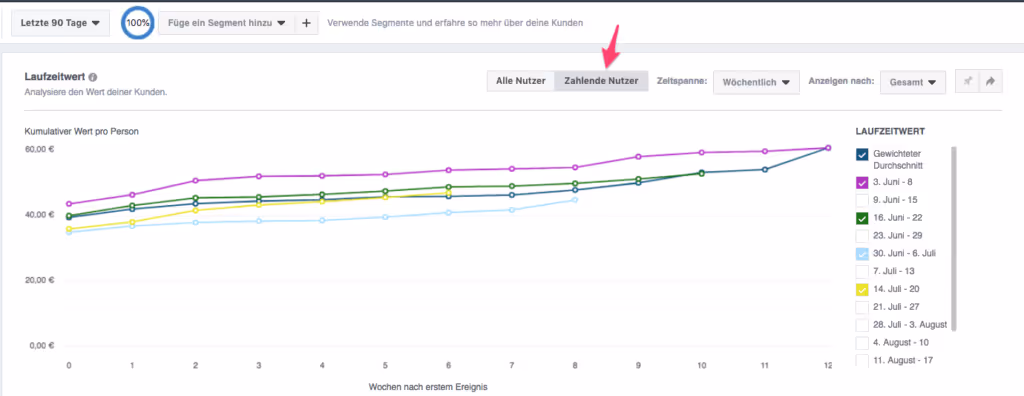Click the 60,00 € axis value

coord(39,149)
